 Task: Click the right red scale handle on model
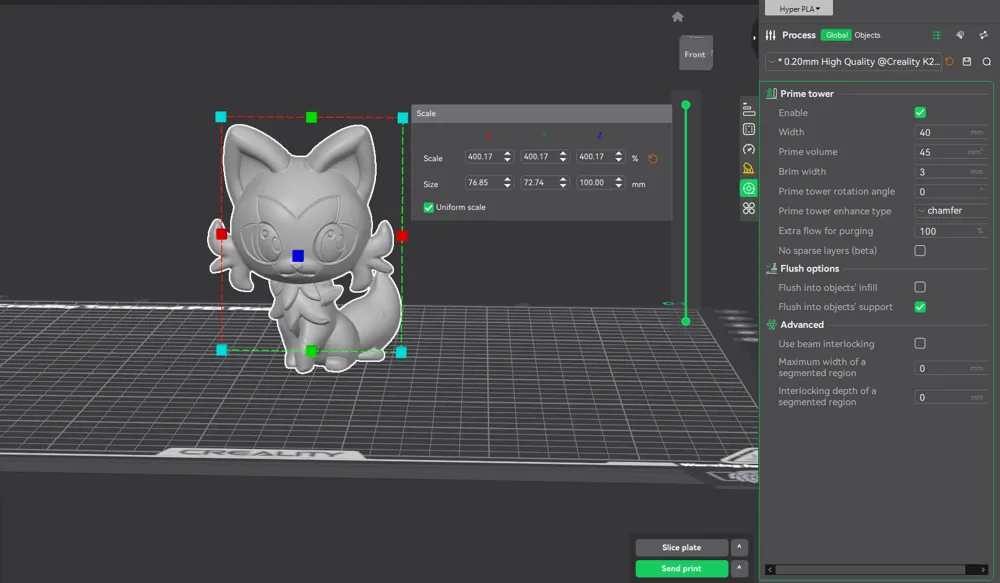coord(402,236)
